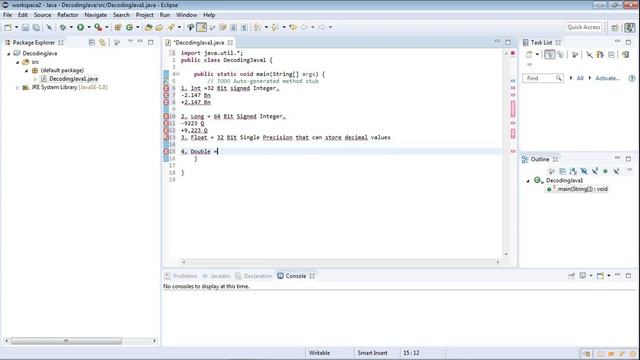This screenshot has width=640, height=360.
Task: Collapse all in Package Explorer
Action: (92, 42)
